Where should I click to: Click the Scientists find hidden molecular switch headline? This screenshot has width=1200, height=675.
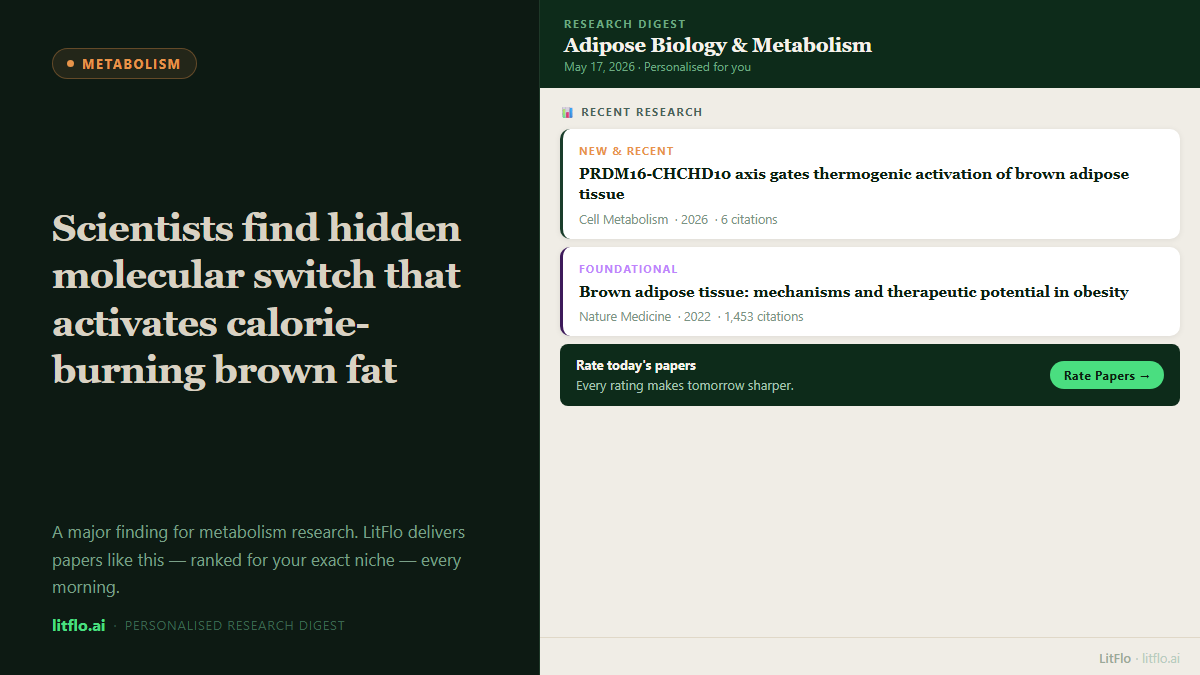tap(257, 299)
